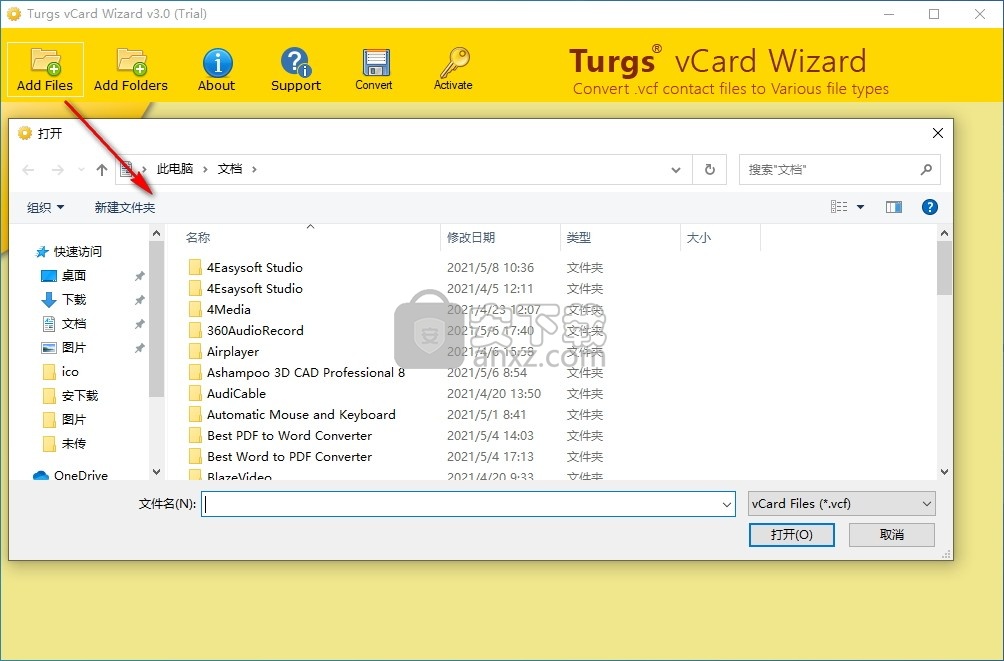Toggle the preview pane icon
The image size is (1004, 661).
[x=894, y=207]
